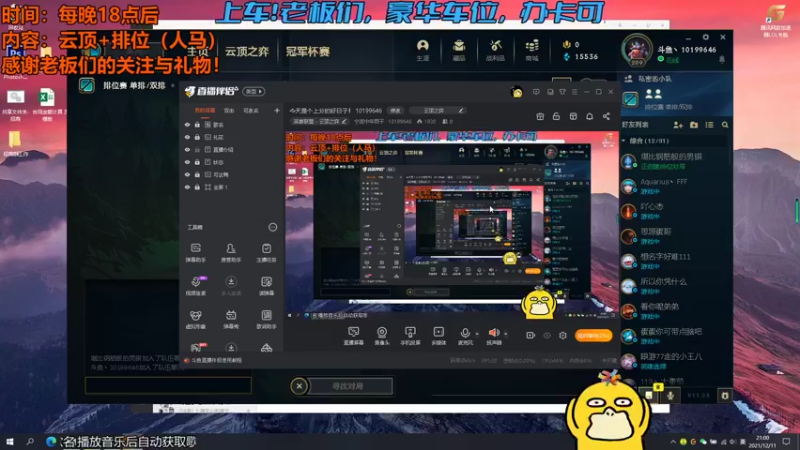
Task: Toggle visibility of 歌名 source
Action: point(187,124)
